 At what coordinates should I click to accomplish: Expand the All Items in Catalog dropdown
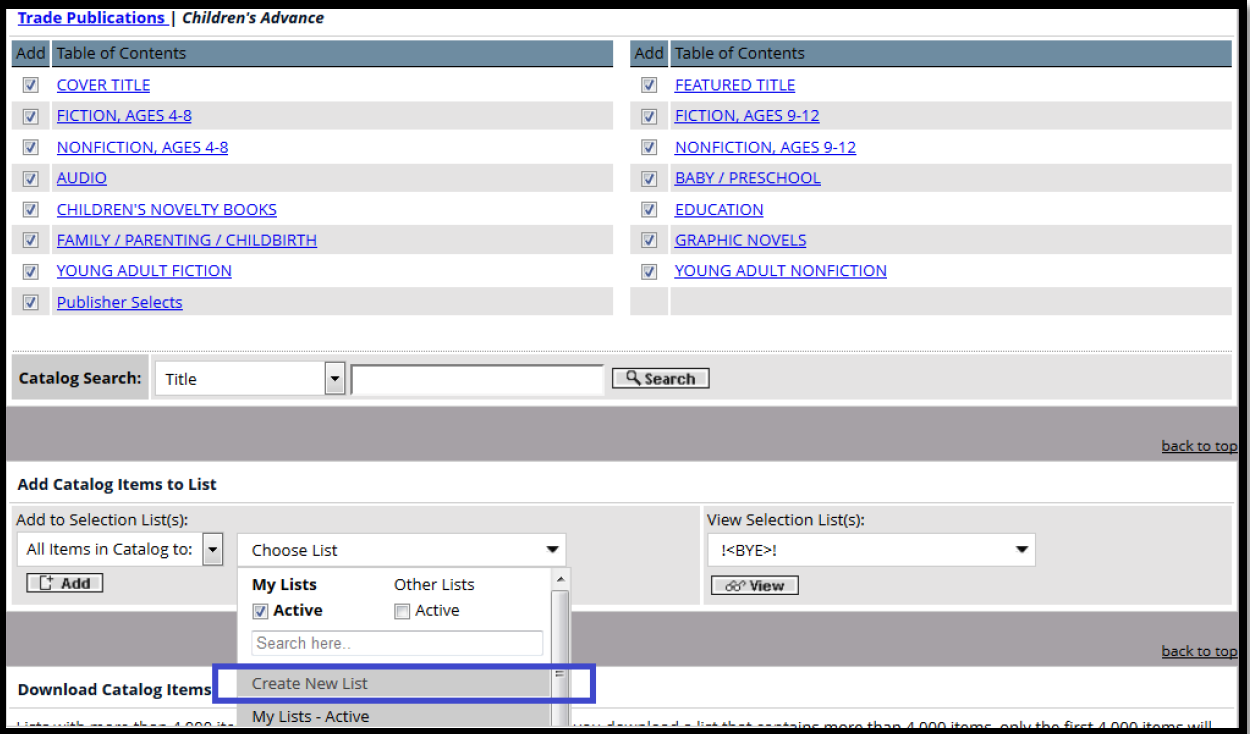click(x=212, y=549)
